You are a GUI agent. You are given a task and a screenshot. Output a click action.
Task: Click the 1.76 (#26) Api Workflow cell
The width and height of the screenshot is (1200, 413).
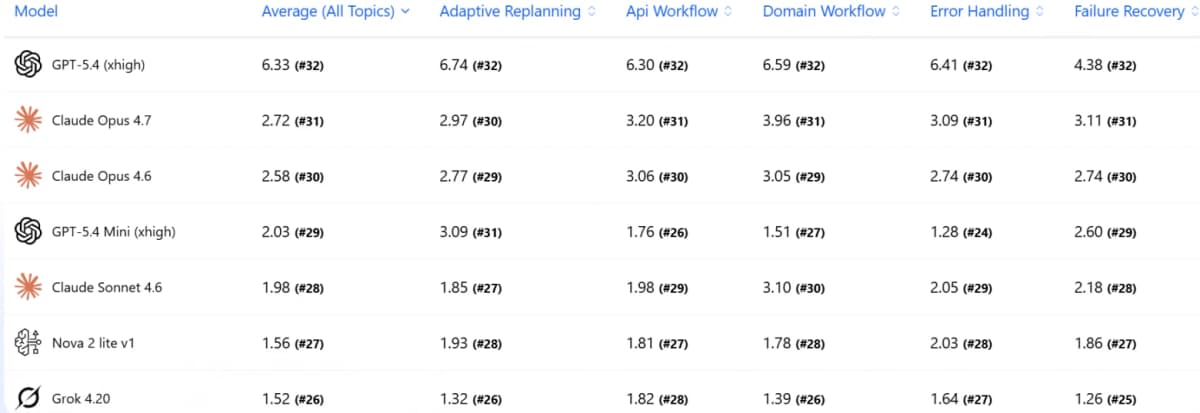(657, 232)
